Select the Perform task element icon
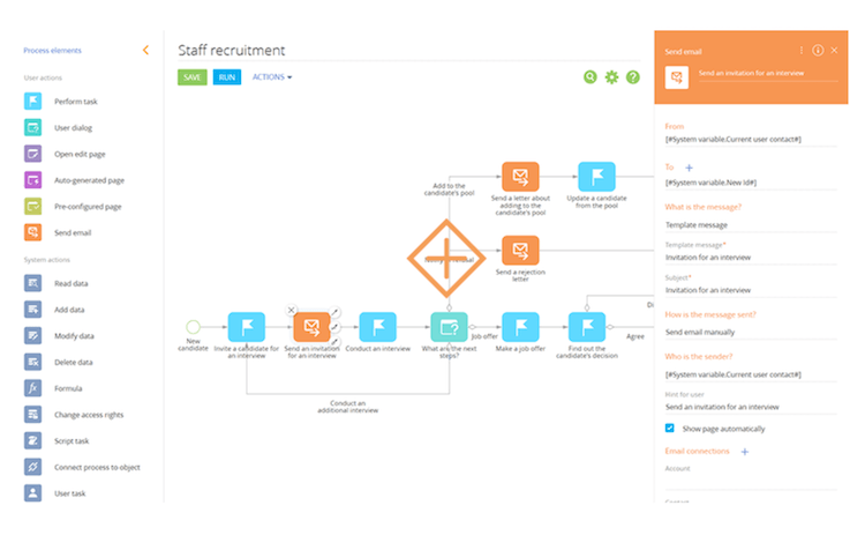 click(33, 101)
